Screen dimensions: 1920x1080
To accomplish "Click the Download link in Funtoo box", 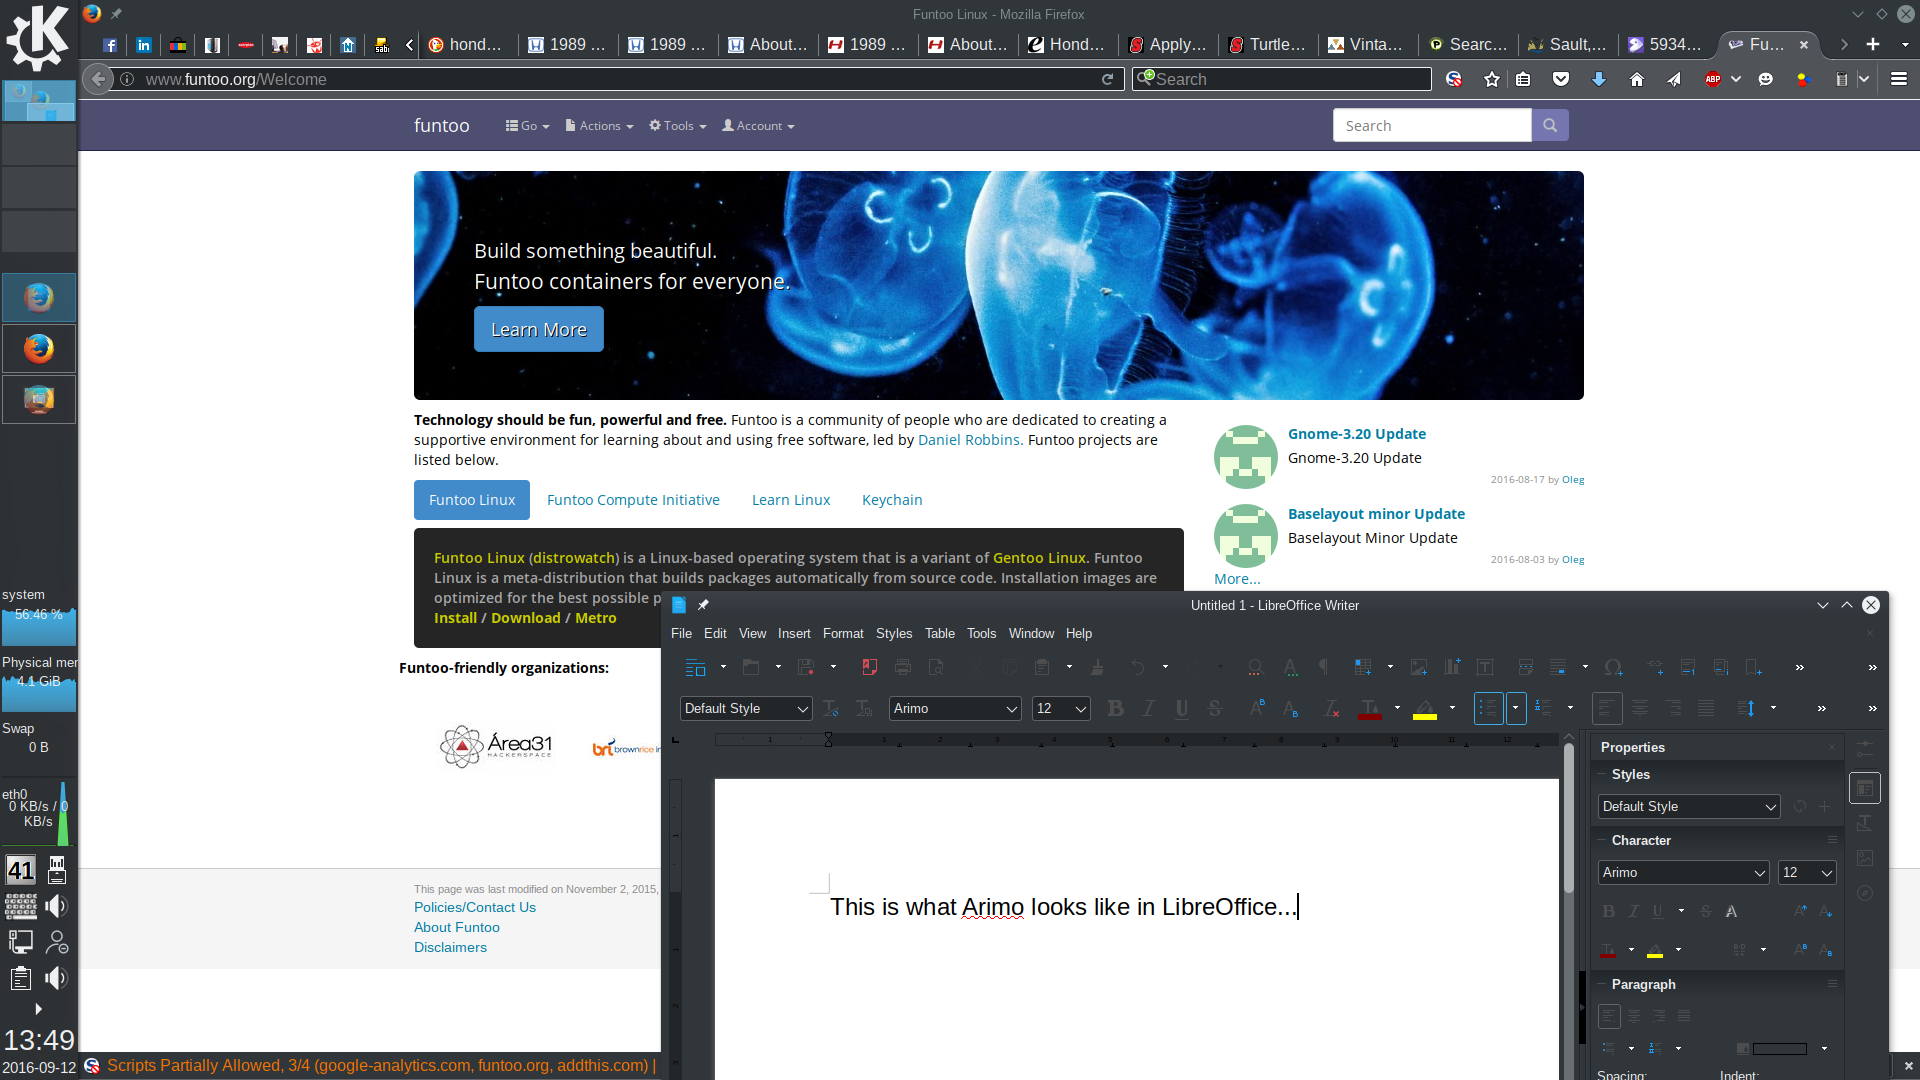I will pos(526,618).
